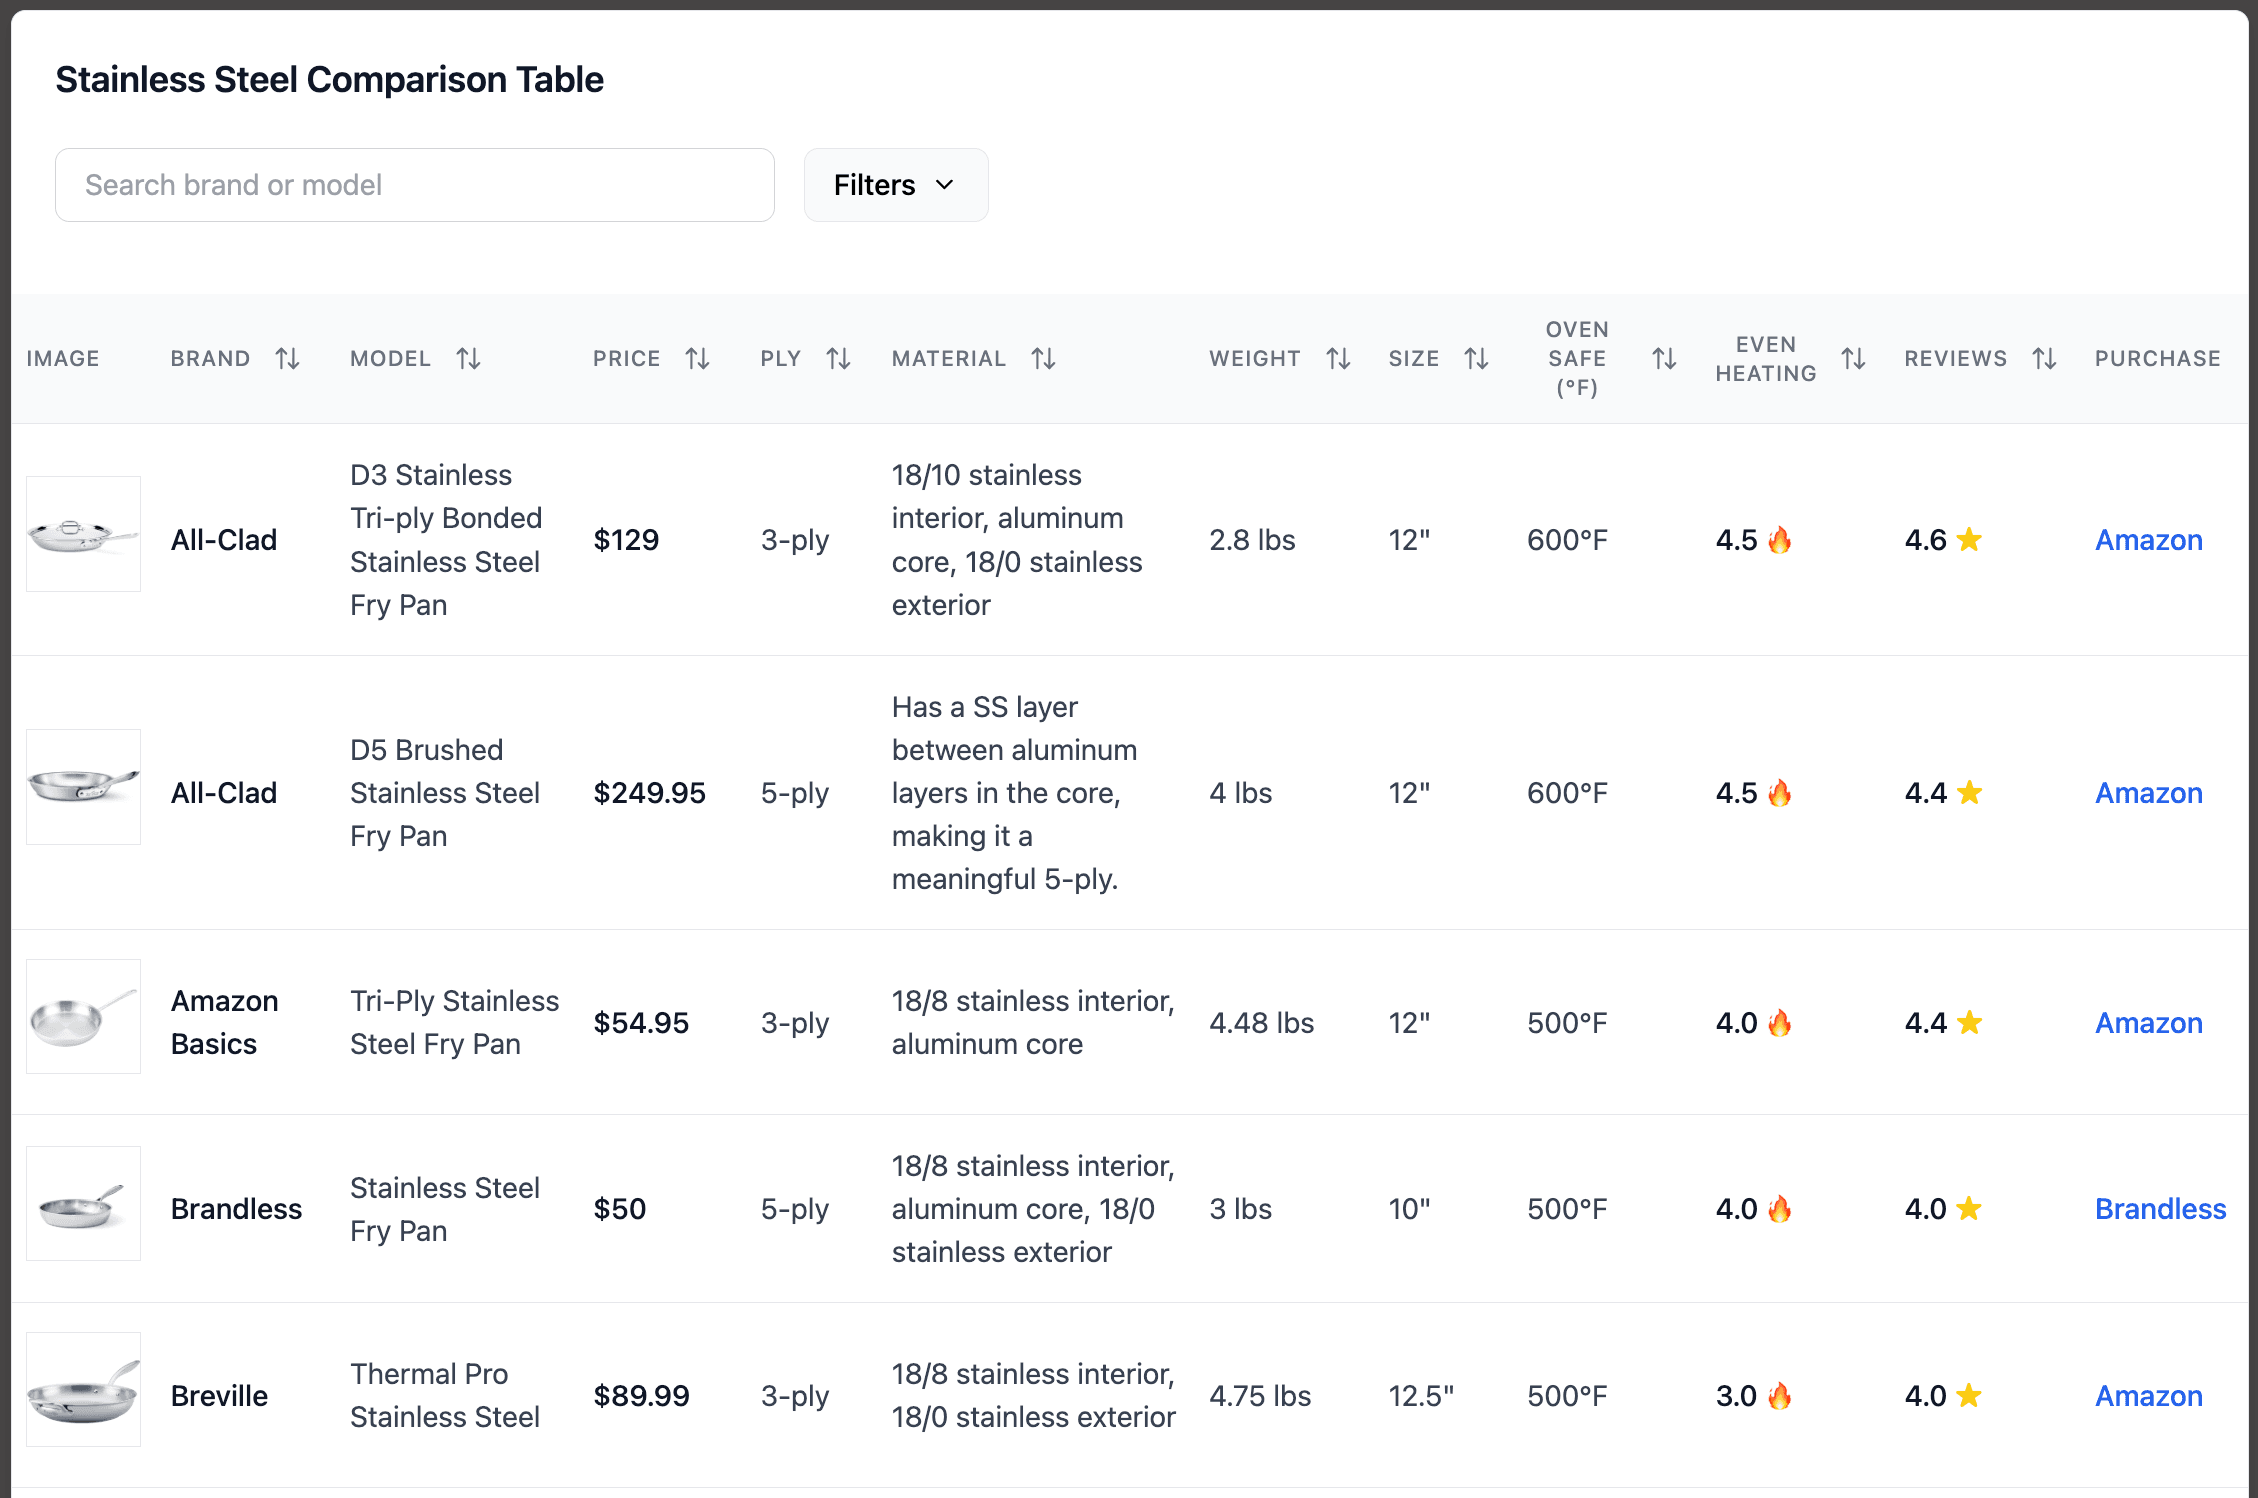The image size is (2258, 1498).
Task: Click the OVEN SAFE (°F) header label
Action: (x=1577, y=358)
